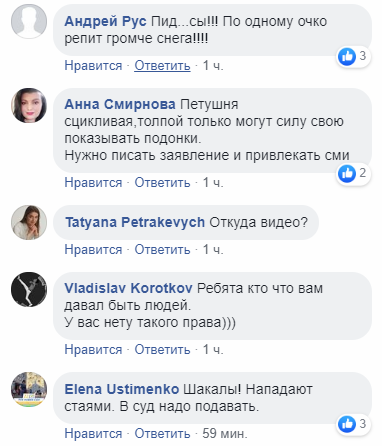382x446 pixels.
Task: Open the '59 мин.' timestamp of the last comment
Action: (x=225, y=434)
